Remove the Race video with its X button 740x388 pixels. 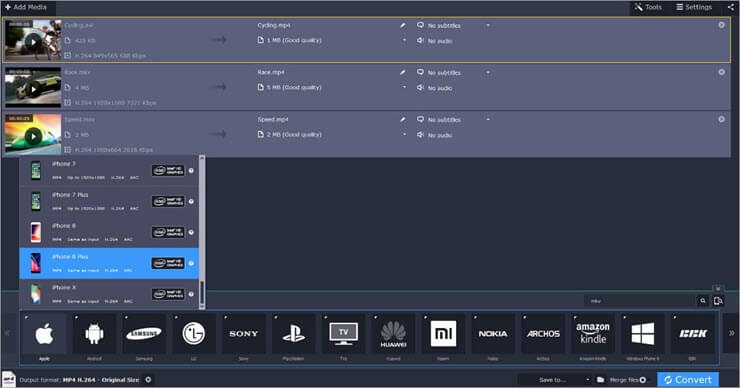(x=722, y=72)
